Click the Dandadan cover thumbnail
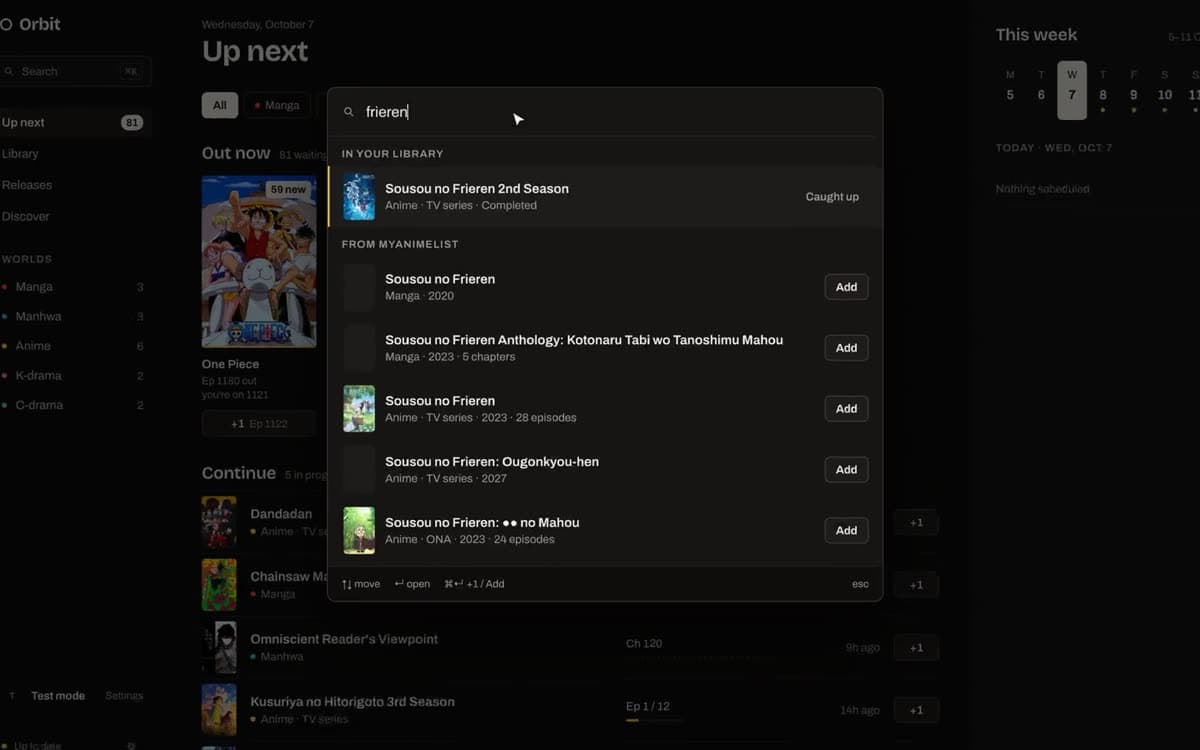Viewport: 1200px width, 750px height. [219, 522]
